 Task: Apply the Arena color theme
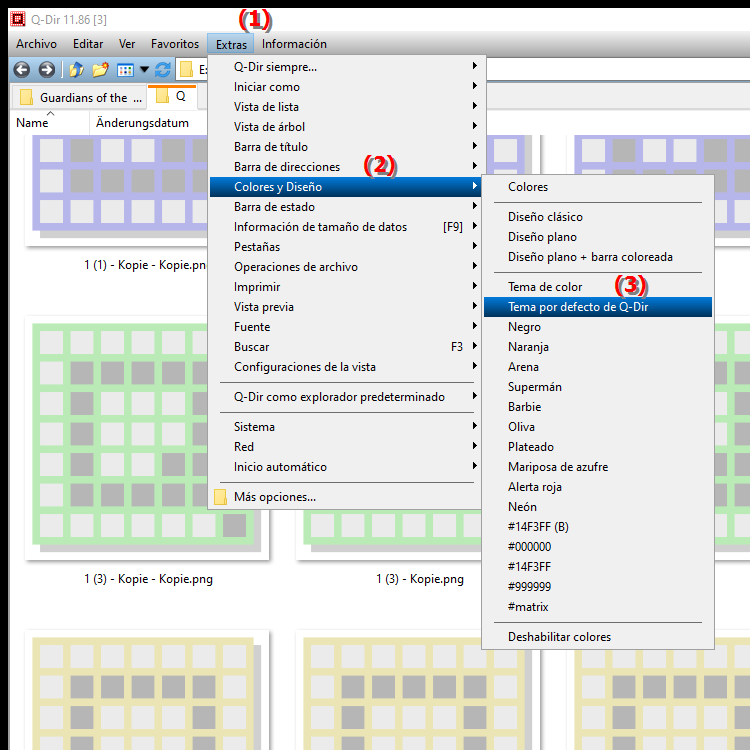click(598, 367)
